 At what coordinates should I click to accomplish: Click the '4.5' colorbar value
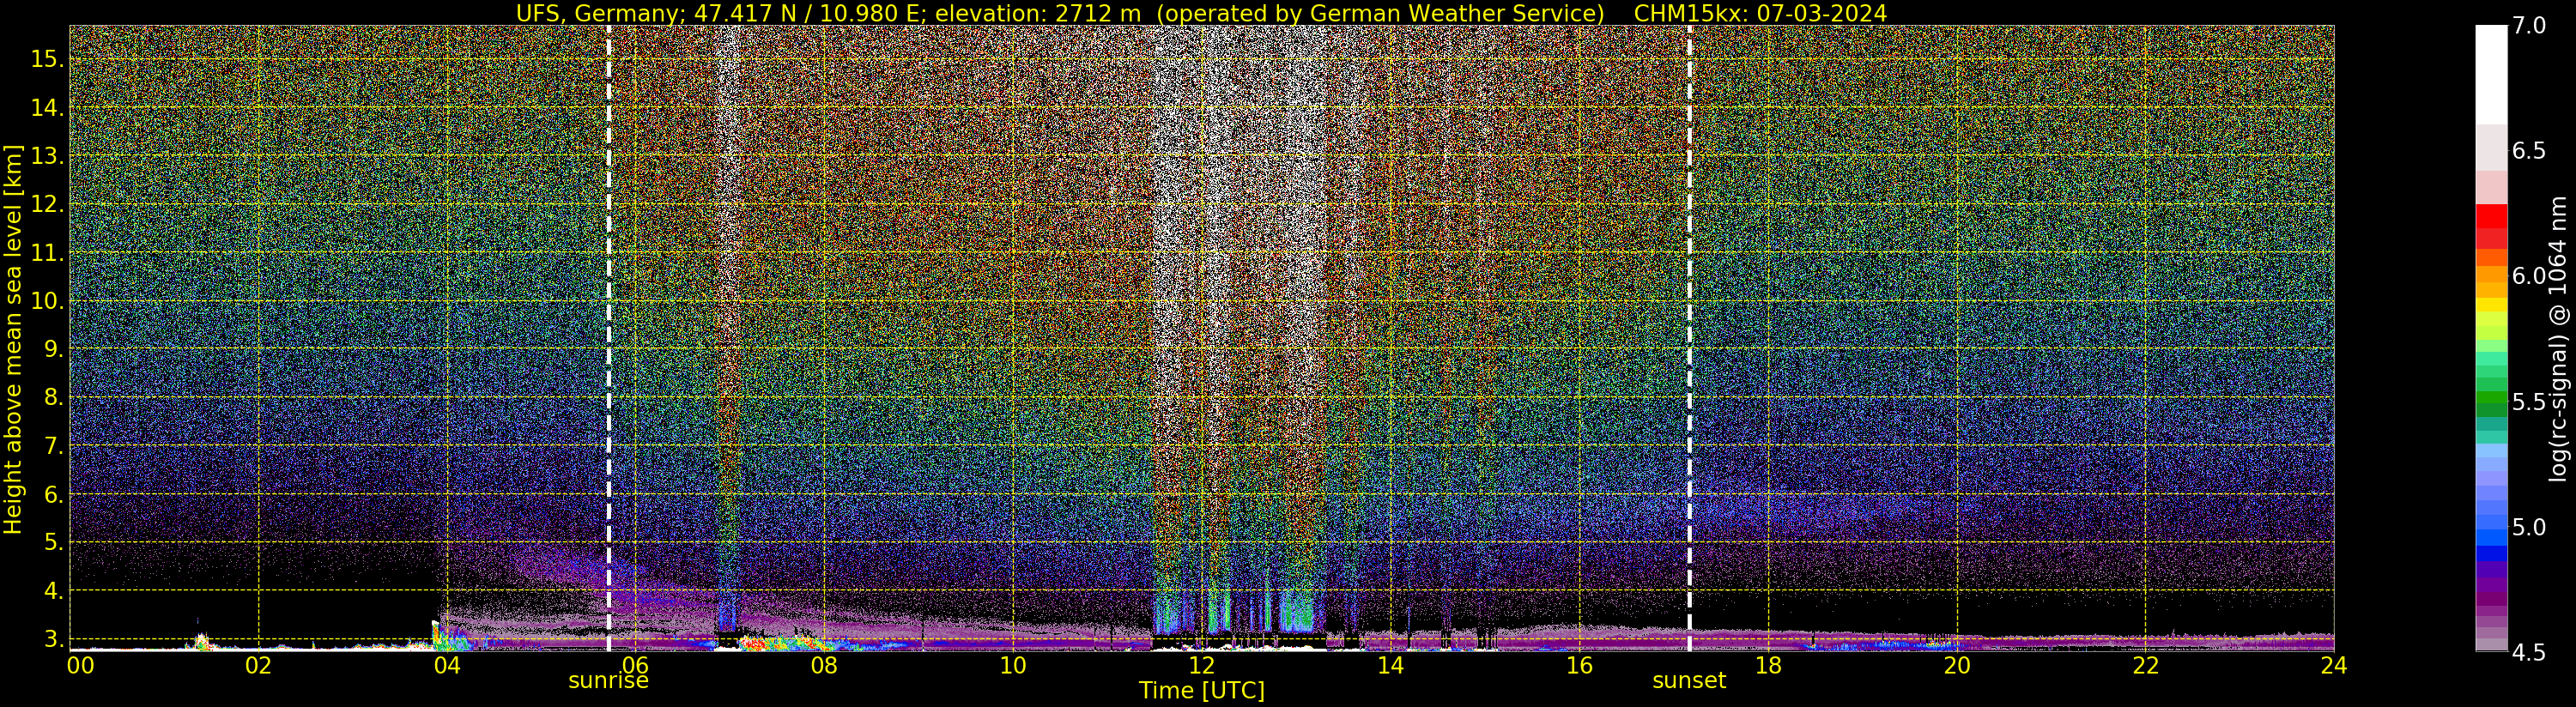(2529, 652)
